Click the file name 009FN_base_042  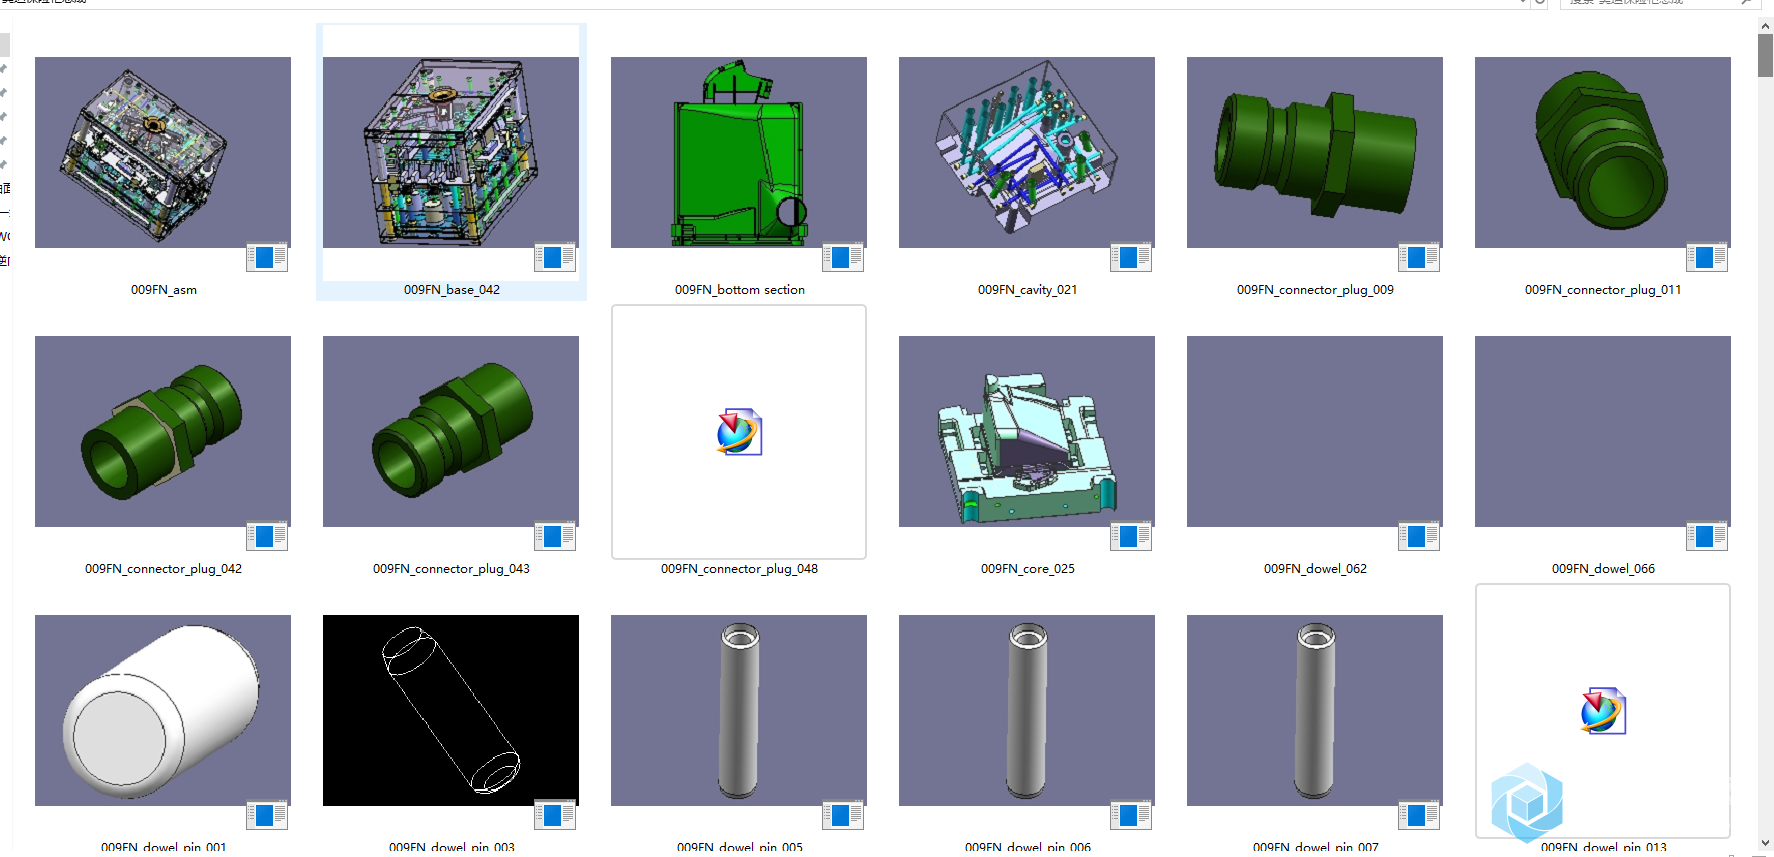point(452,290)
